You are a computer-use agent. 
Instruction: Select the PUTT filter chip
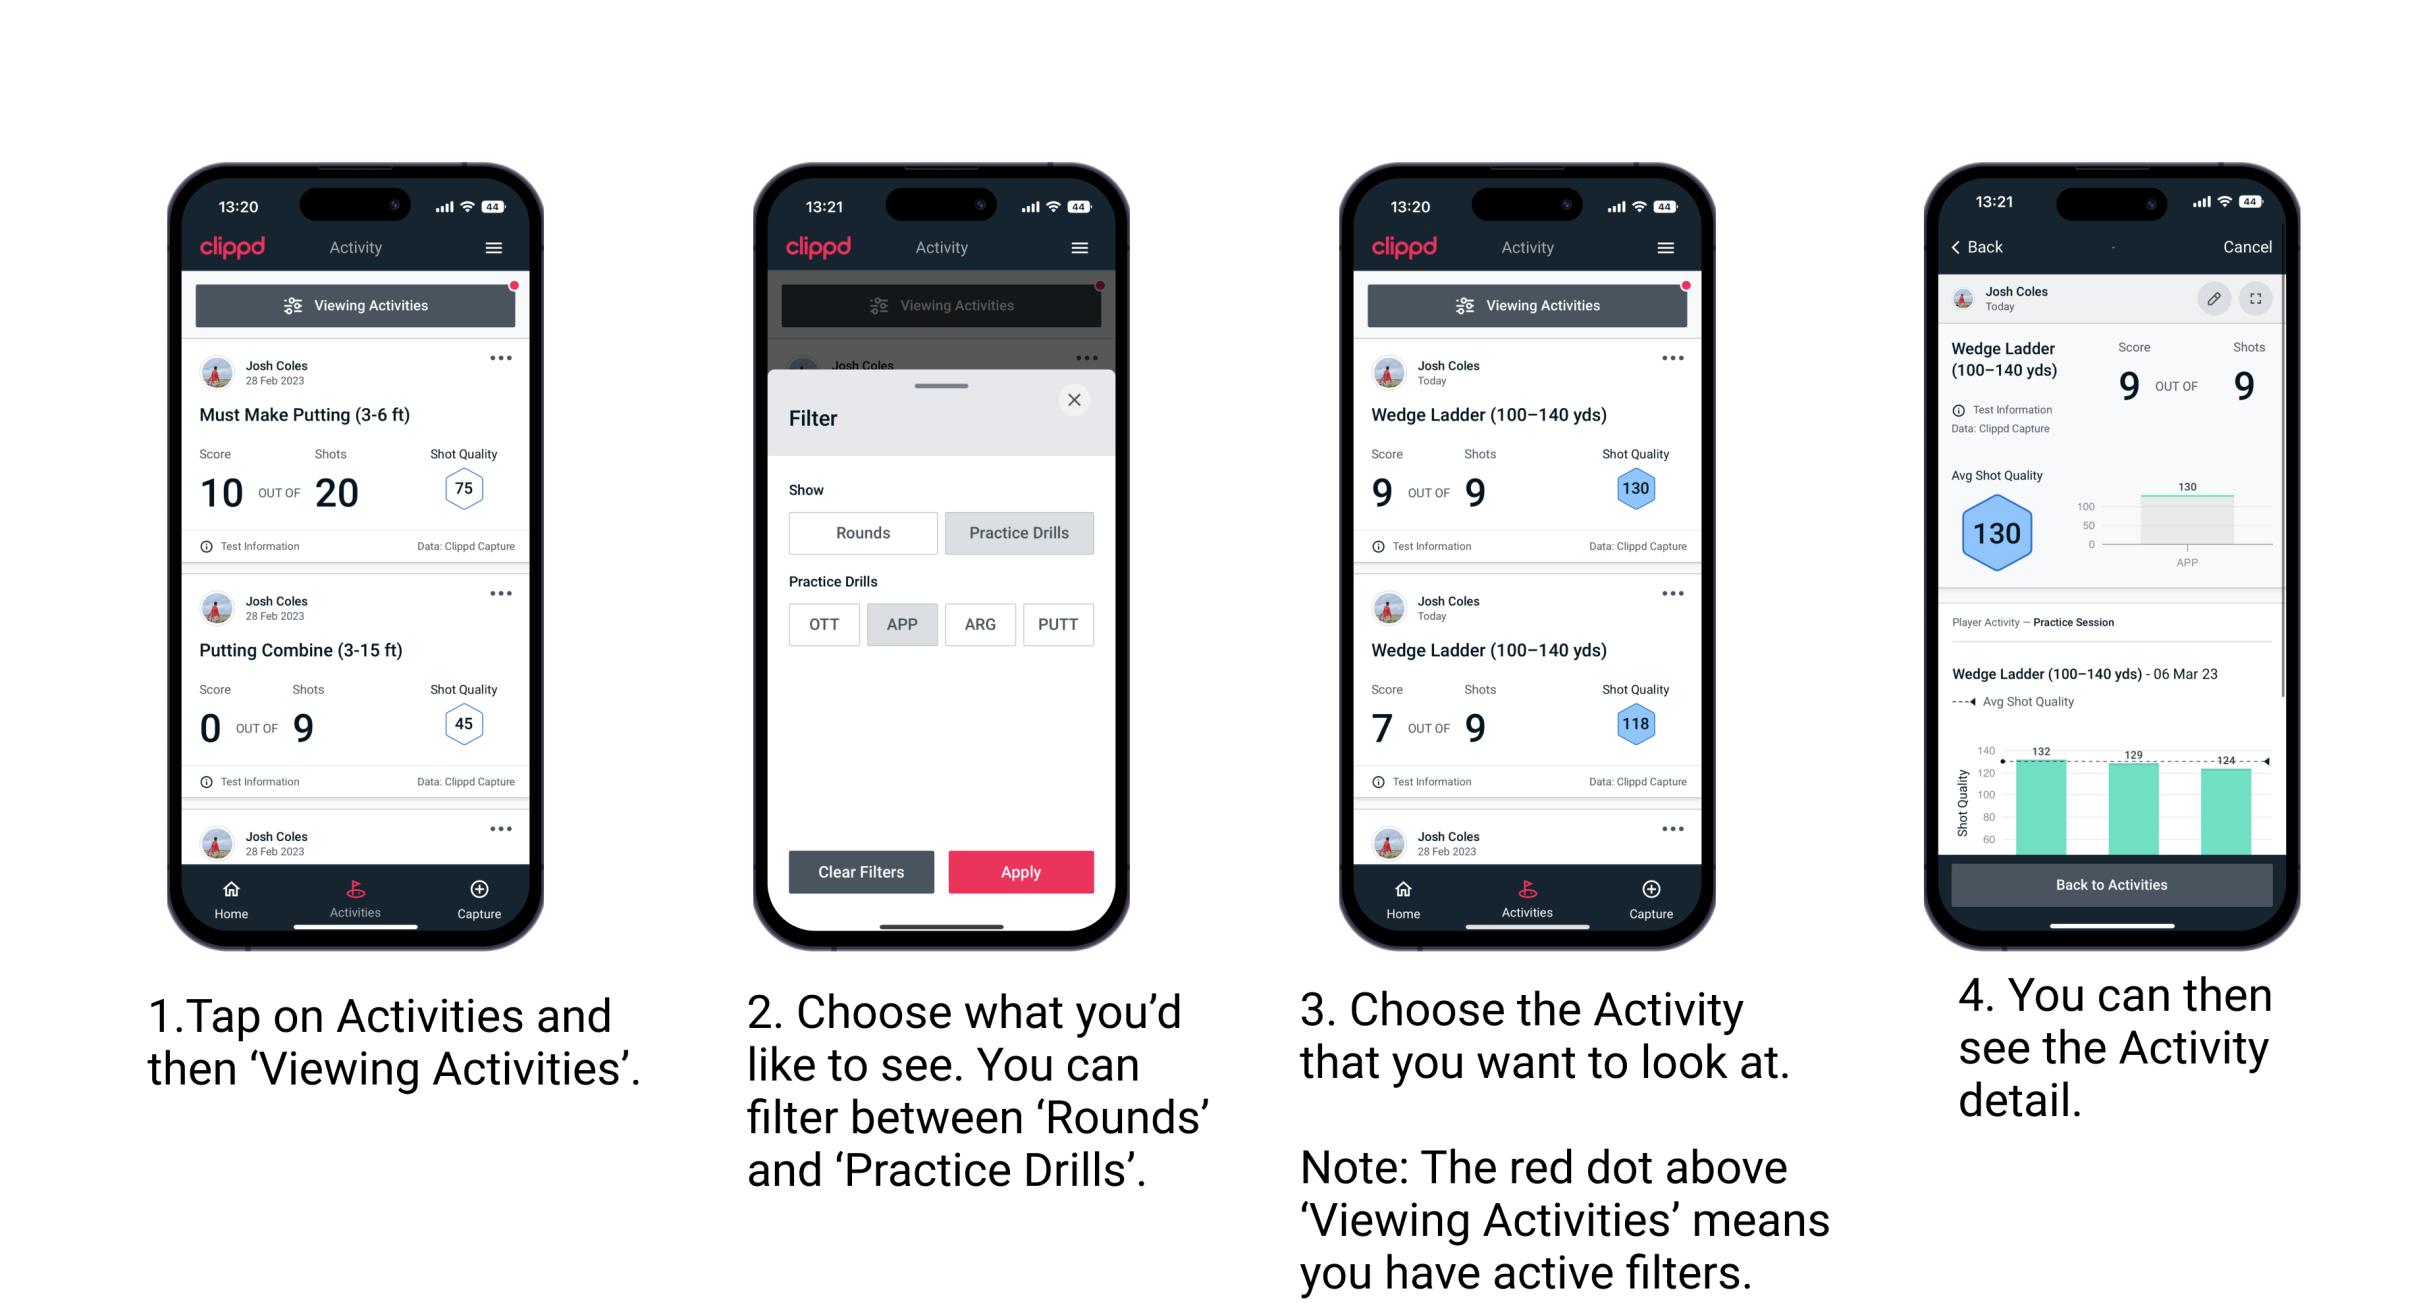pos(1059,624)
